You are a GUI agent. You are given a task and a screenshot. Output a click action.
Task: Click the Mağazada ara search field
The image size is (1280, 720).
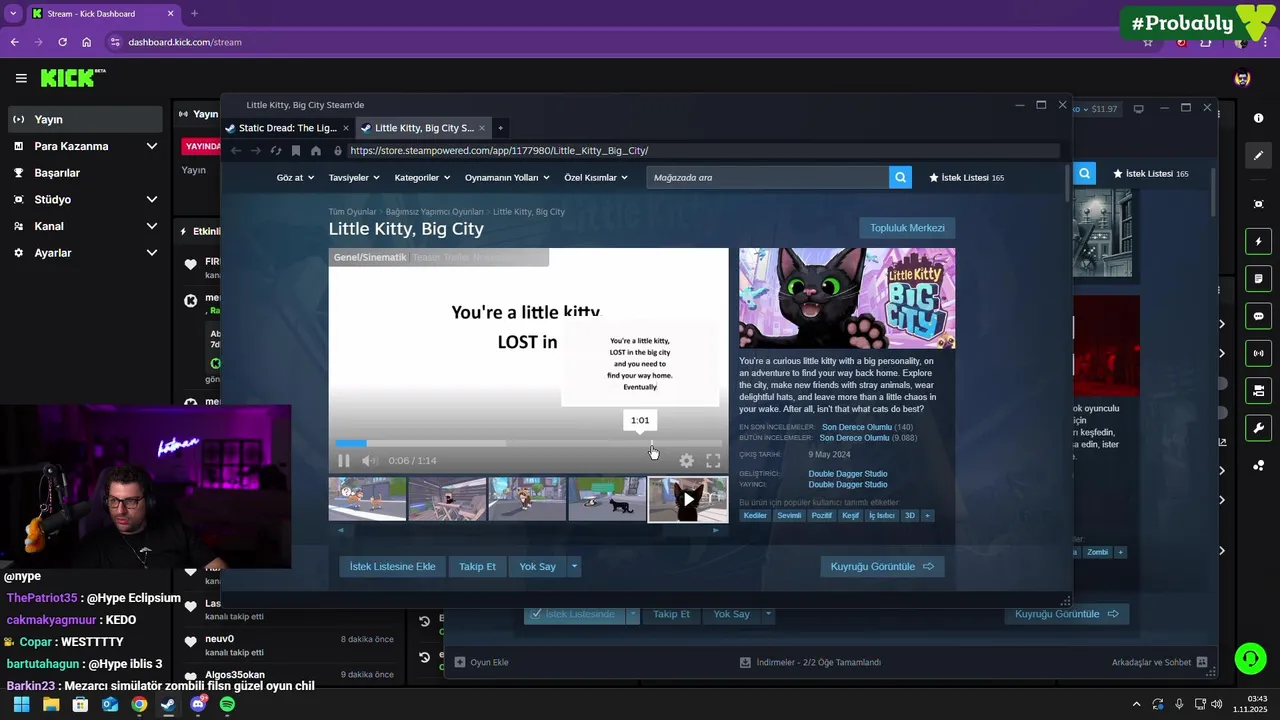767,177
